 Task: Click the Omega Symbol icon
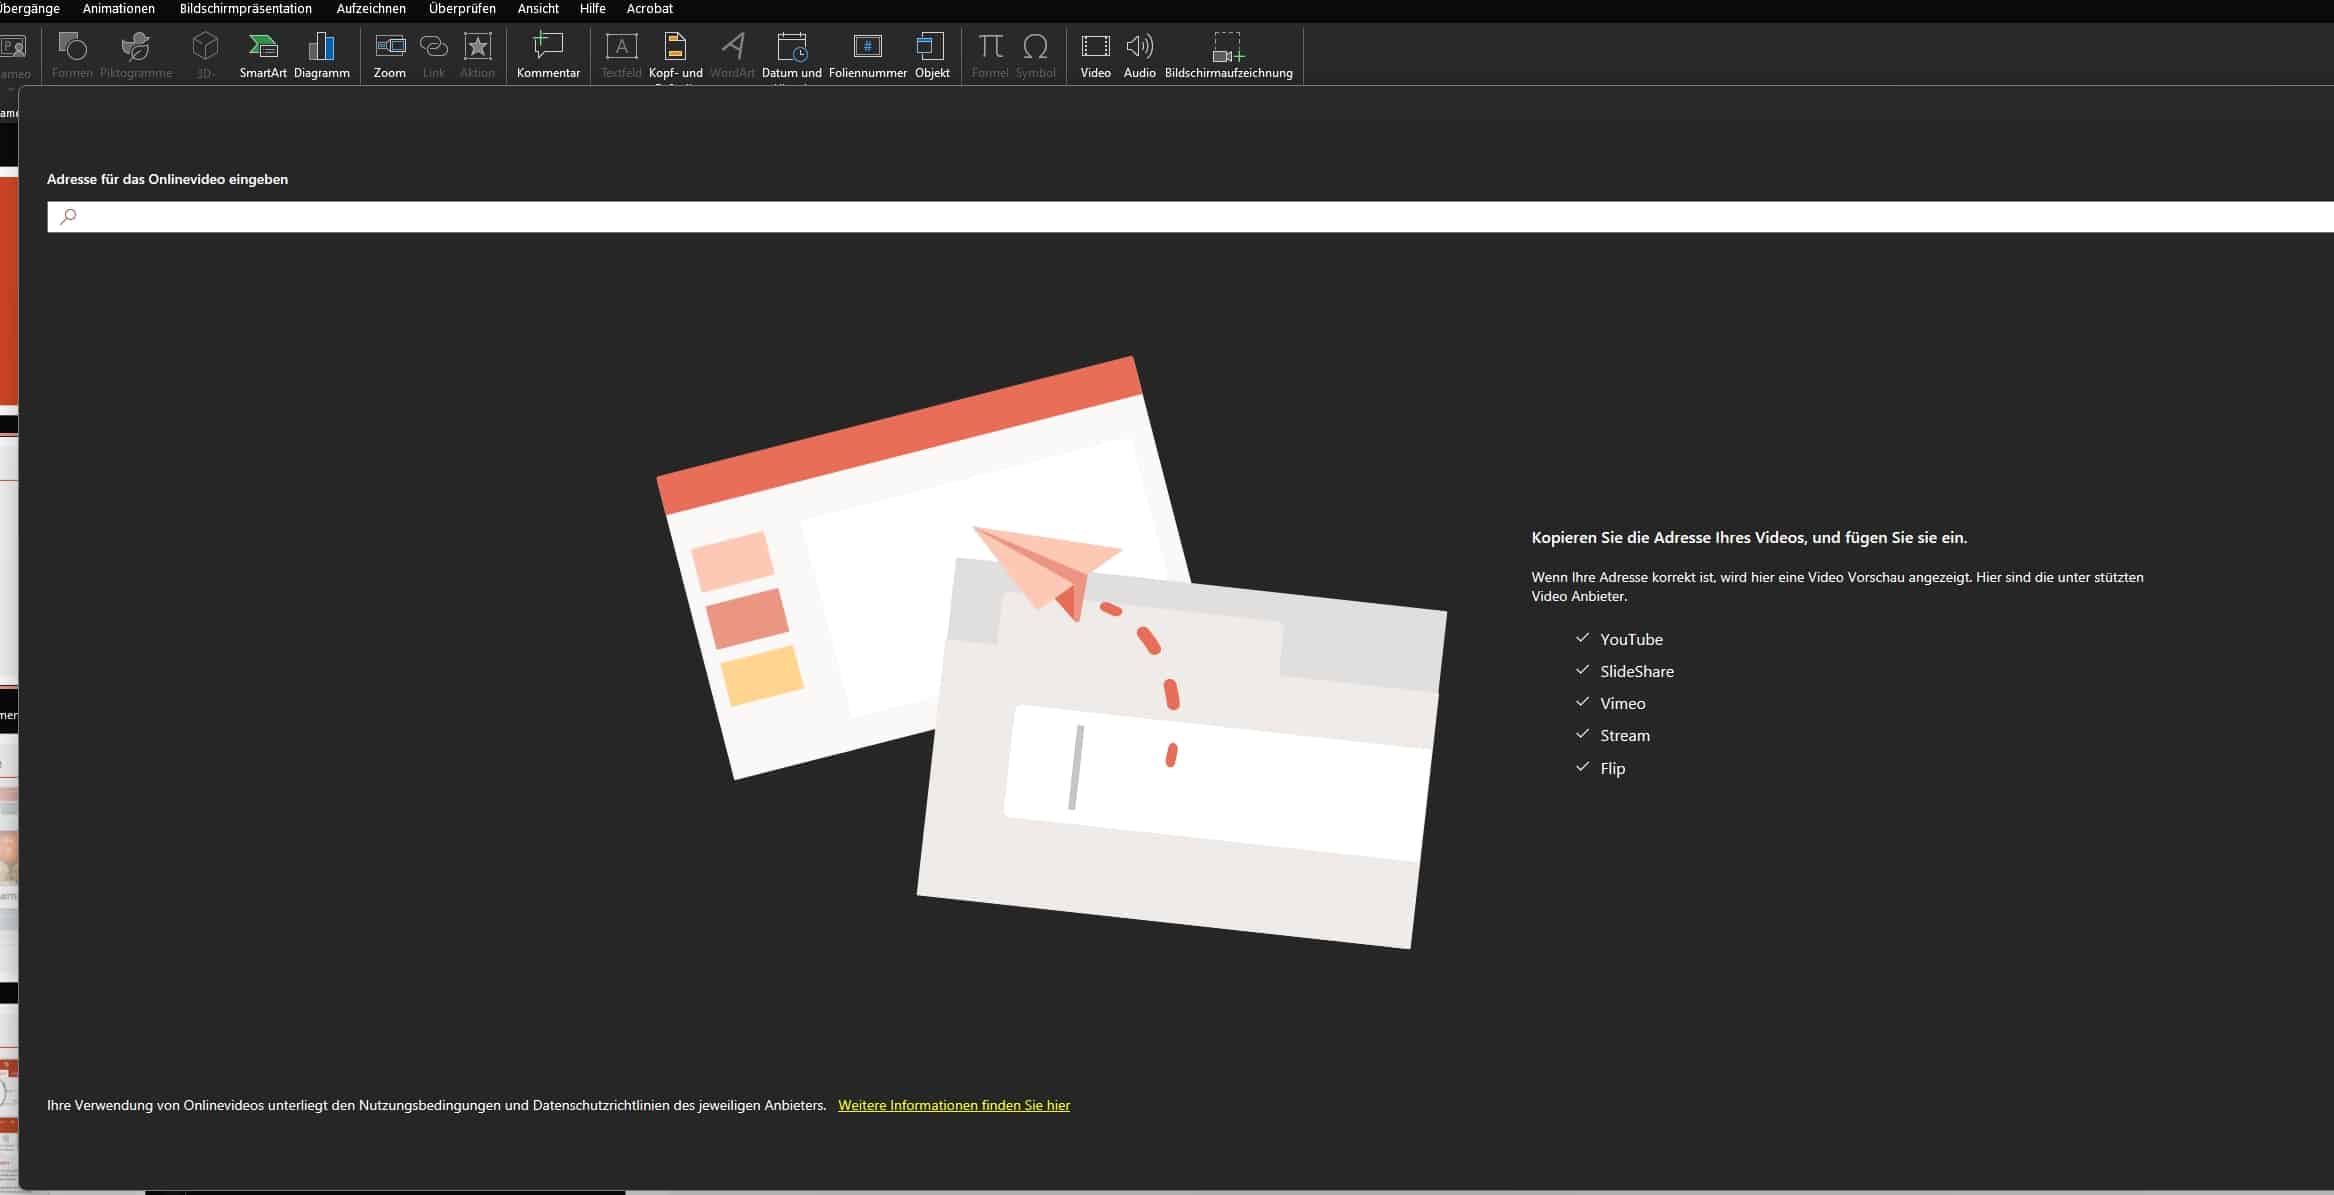(x=1035, y=47)
